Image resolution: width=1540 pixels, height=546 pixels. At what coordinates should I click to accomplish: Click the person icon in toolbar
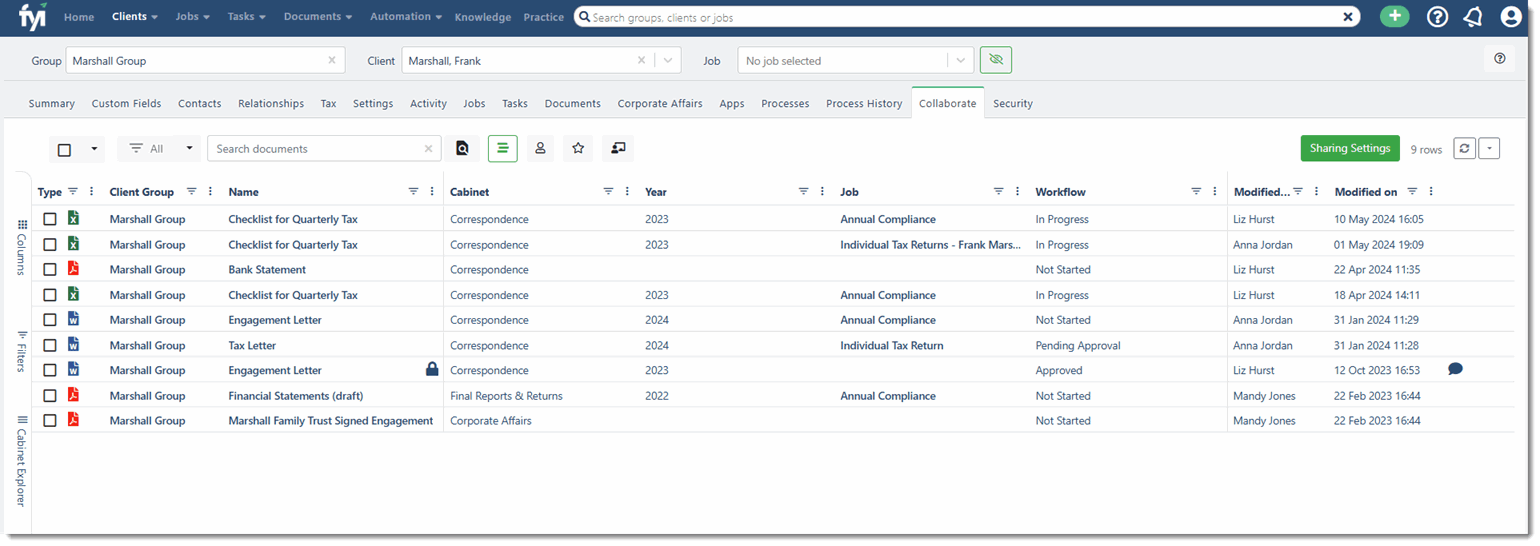[540, 148]
